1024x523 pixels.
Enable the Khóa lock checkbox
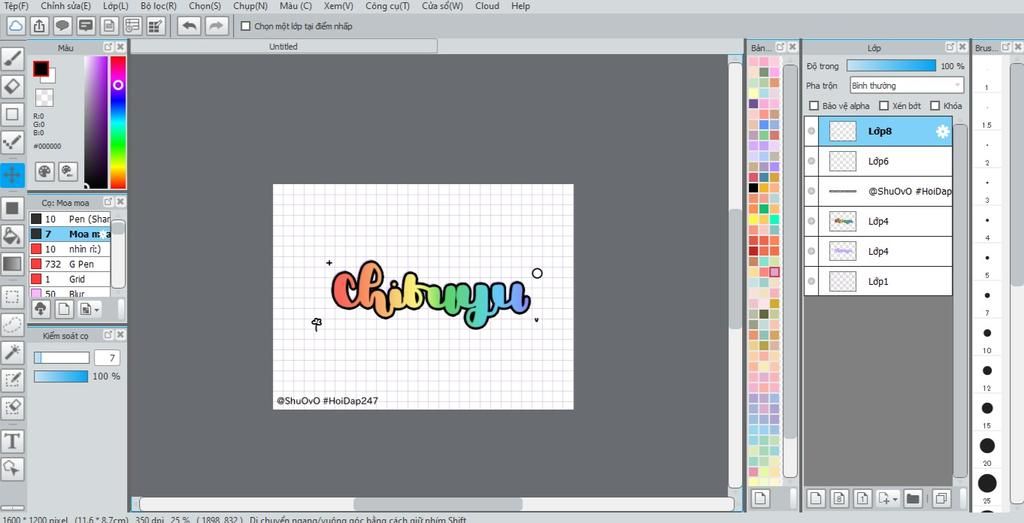coord(935,106)
